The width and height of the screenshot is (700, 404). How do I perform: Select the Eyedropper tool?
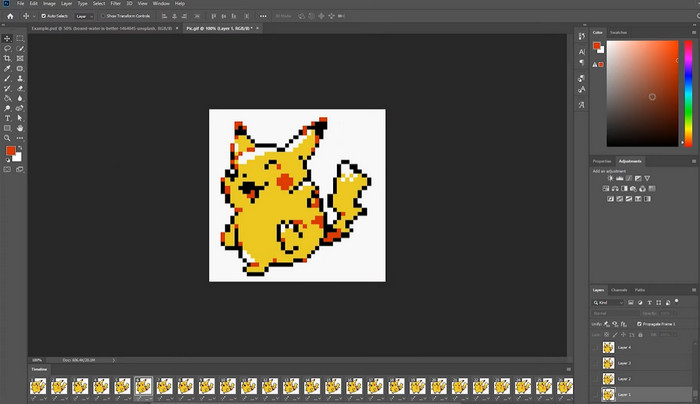7,68
